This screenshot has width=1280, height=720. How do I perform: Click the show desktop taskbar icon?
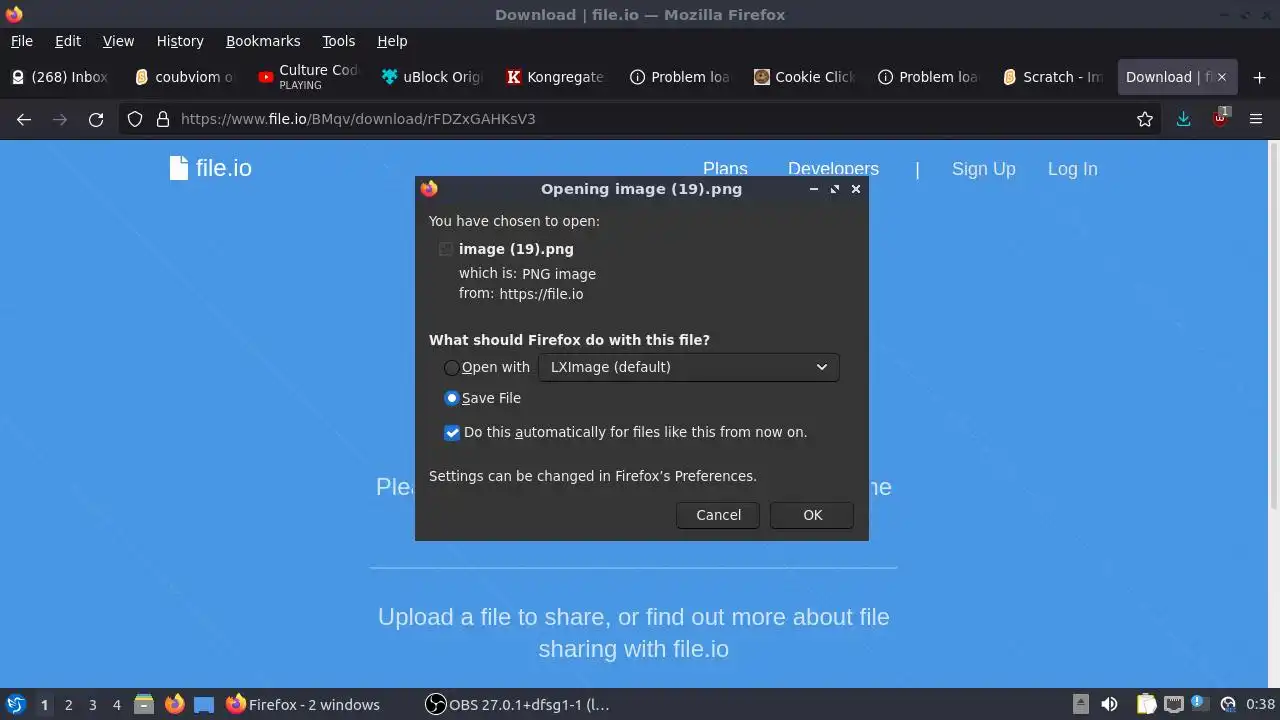[204, 704]
